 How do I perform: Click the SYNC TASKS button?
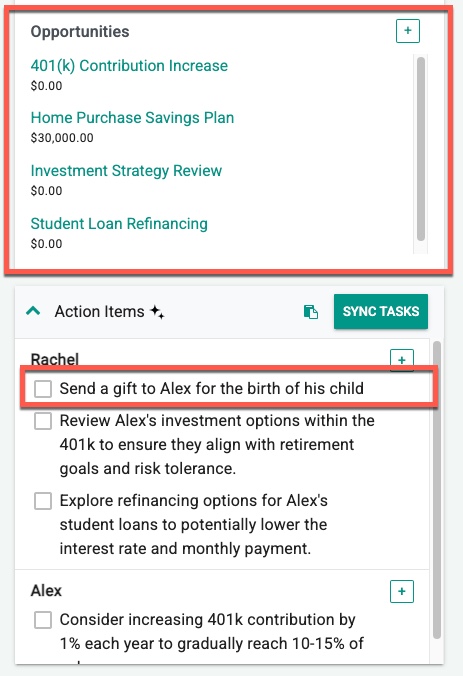pyautogui.click(x=381, y=311)
